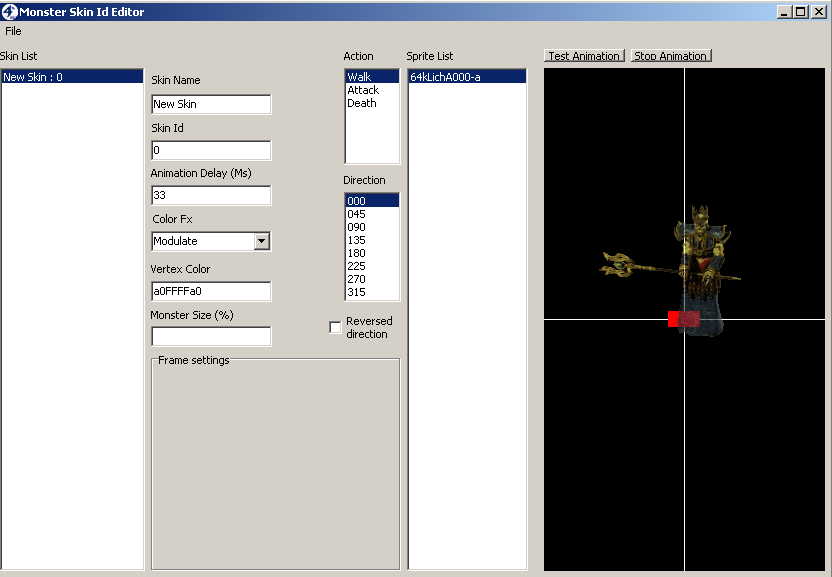This screenshot has width=832, height=577.
Task: Select direction 045
Action: 372,214
